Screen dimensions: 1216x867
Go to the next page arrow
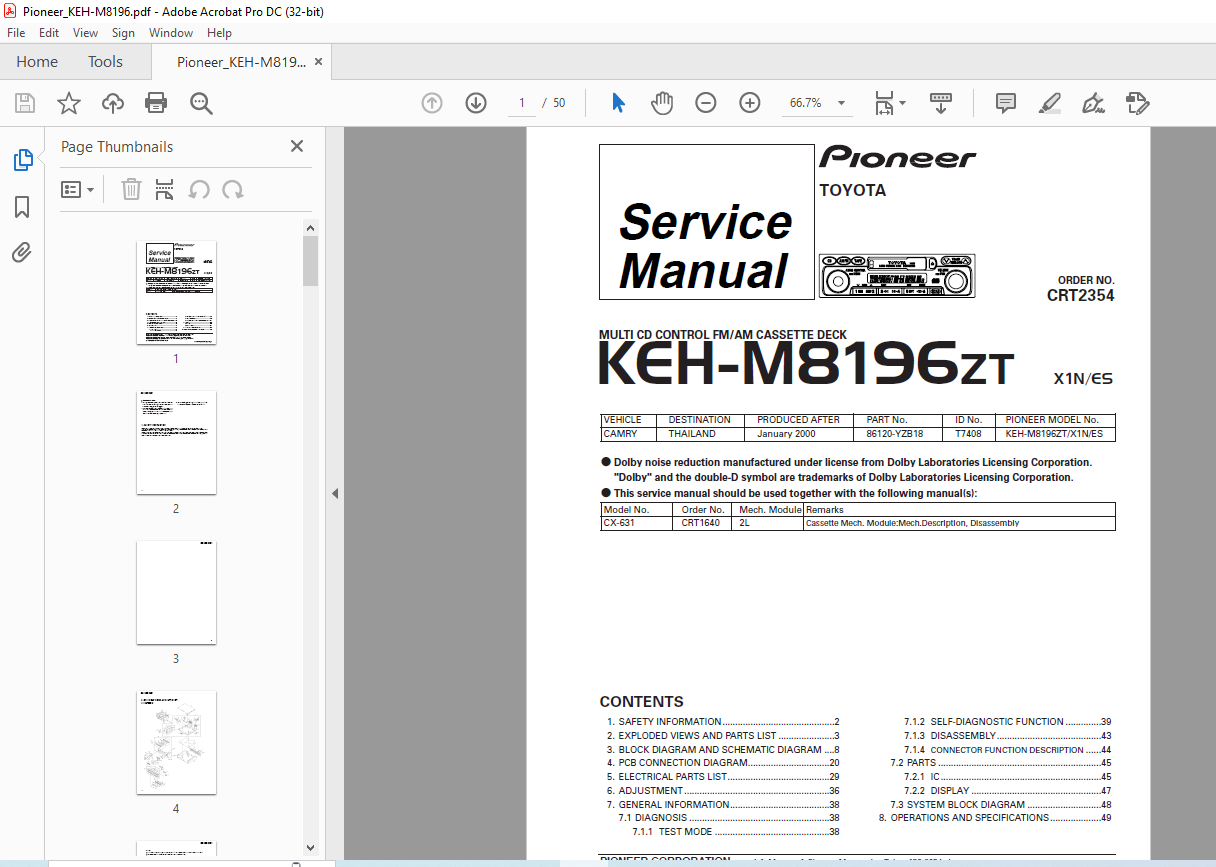pos(476,103)
